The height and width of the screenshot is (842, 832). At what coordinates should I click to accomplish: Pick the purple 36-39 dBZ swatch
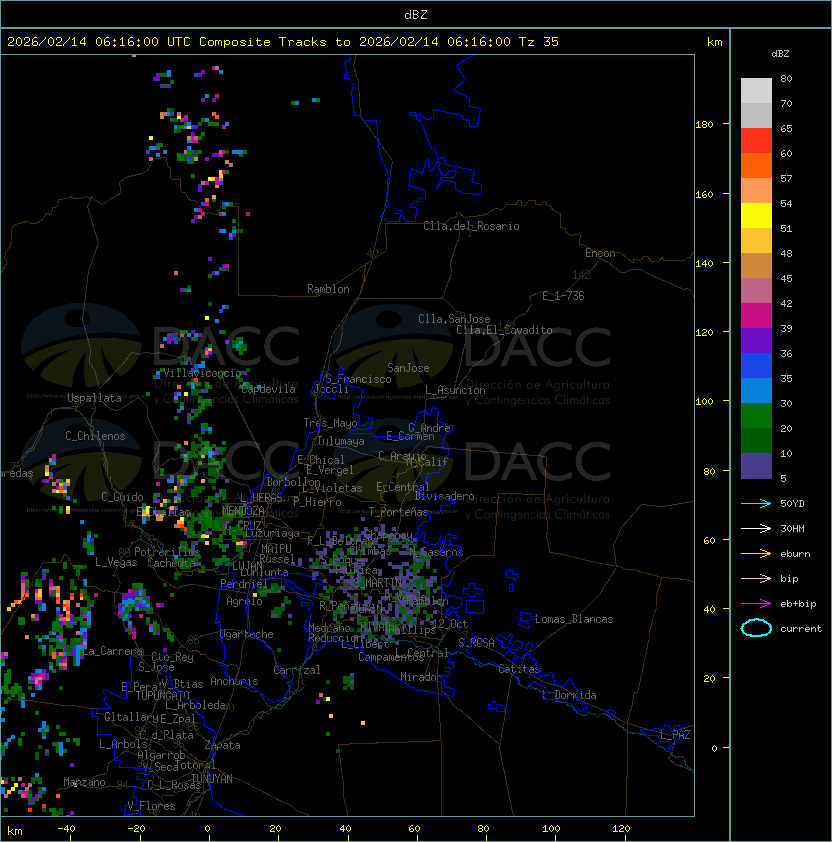coord(756,340)
